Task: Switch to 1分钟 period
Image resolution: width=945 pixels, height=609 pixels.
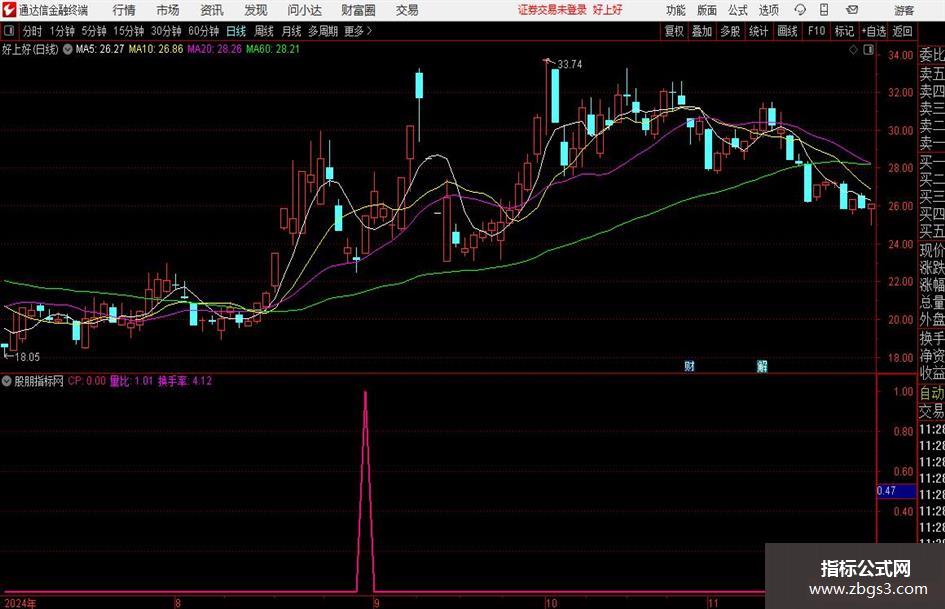Action: click(62, 31)
